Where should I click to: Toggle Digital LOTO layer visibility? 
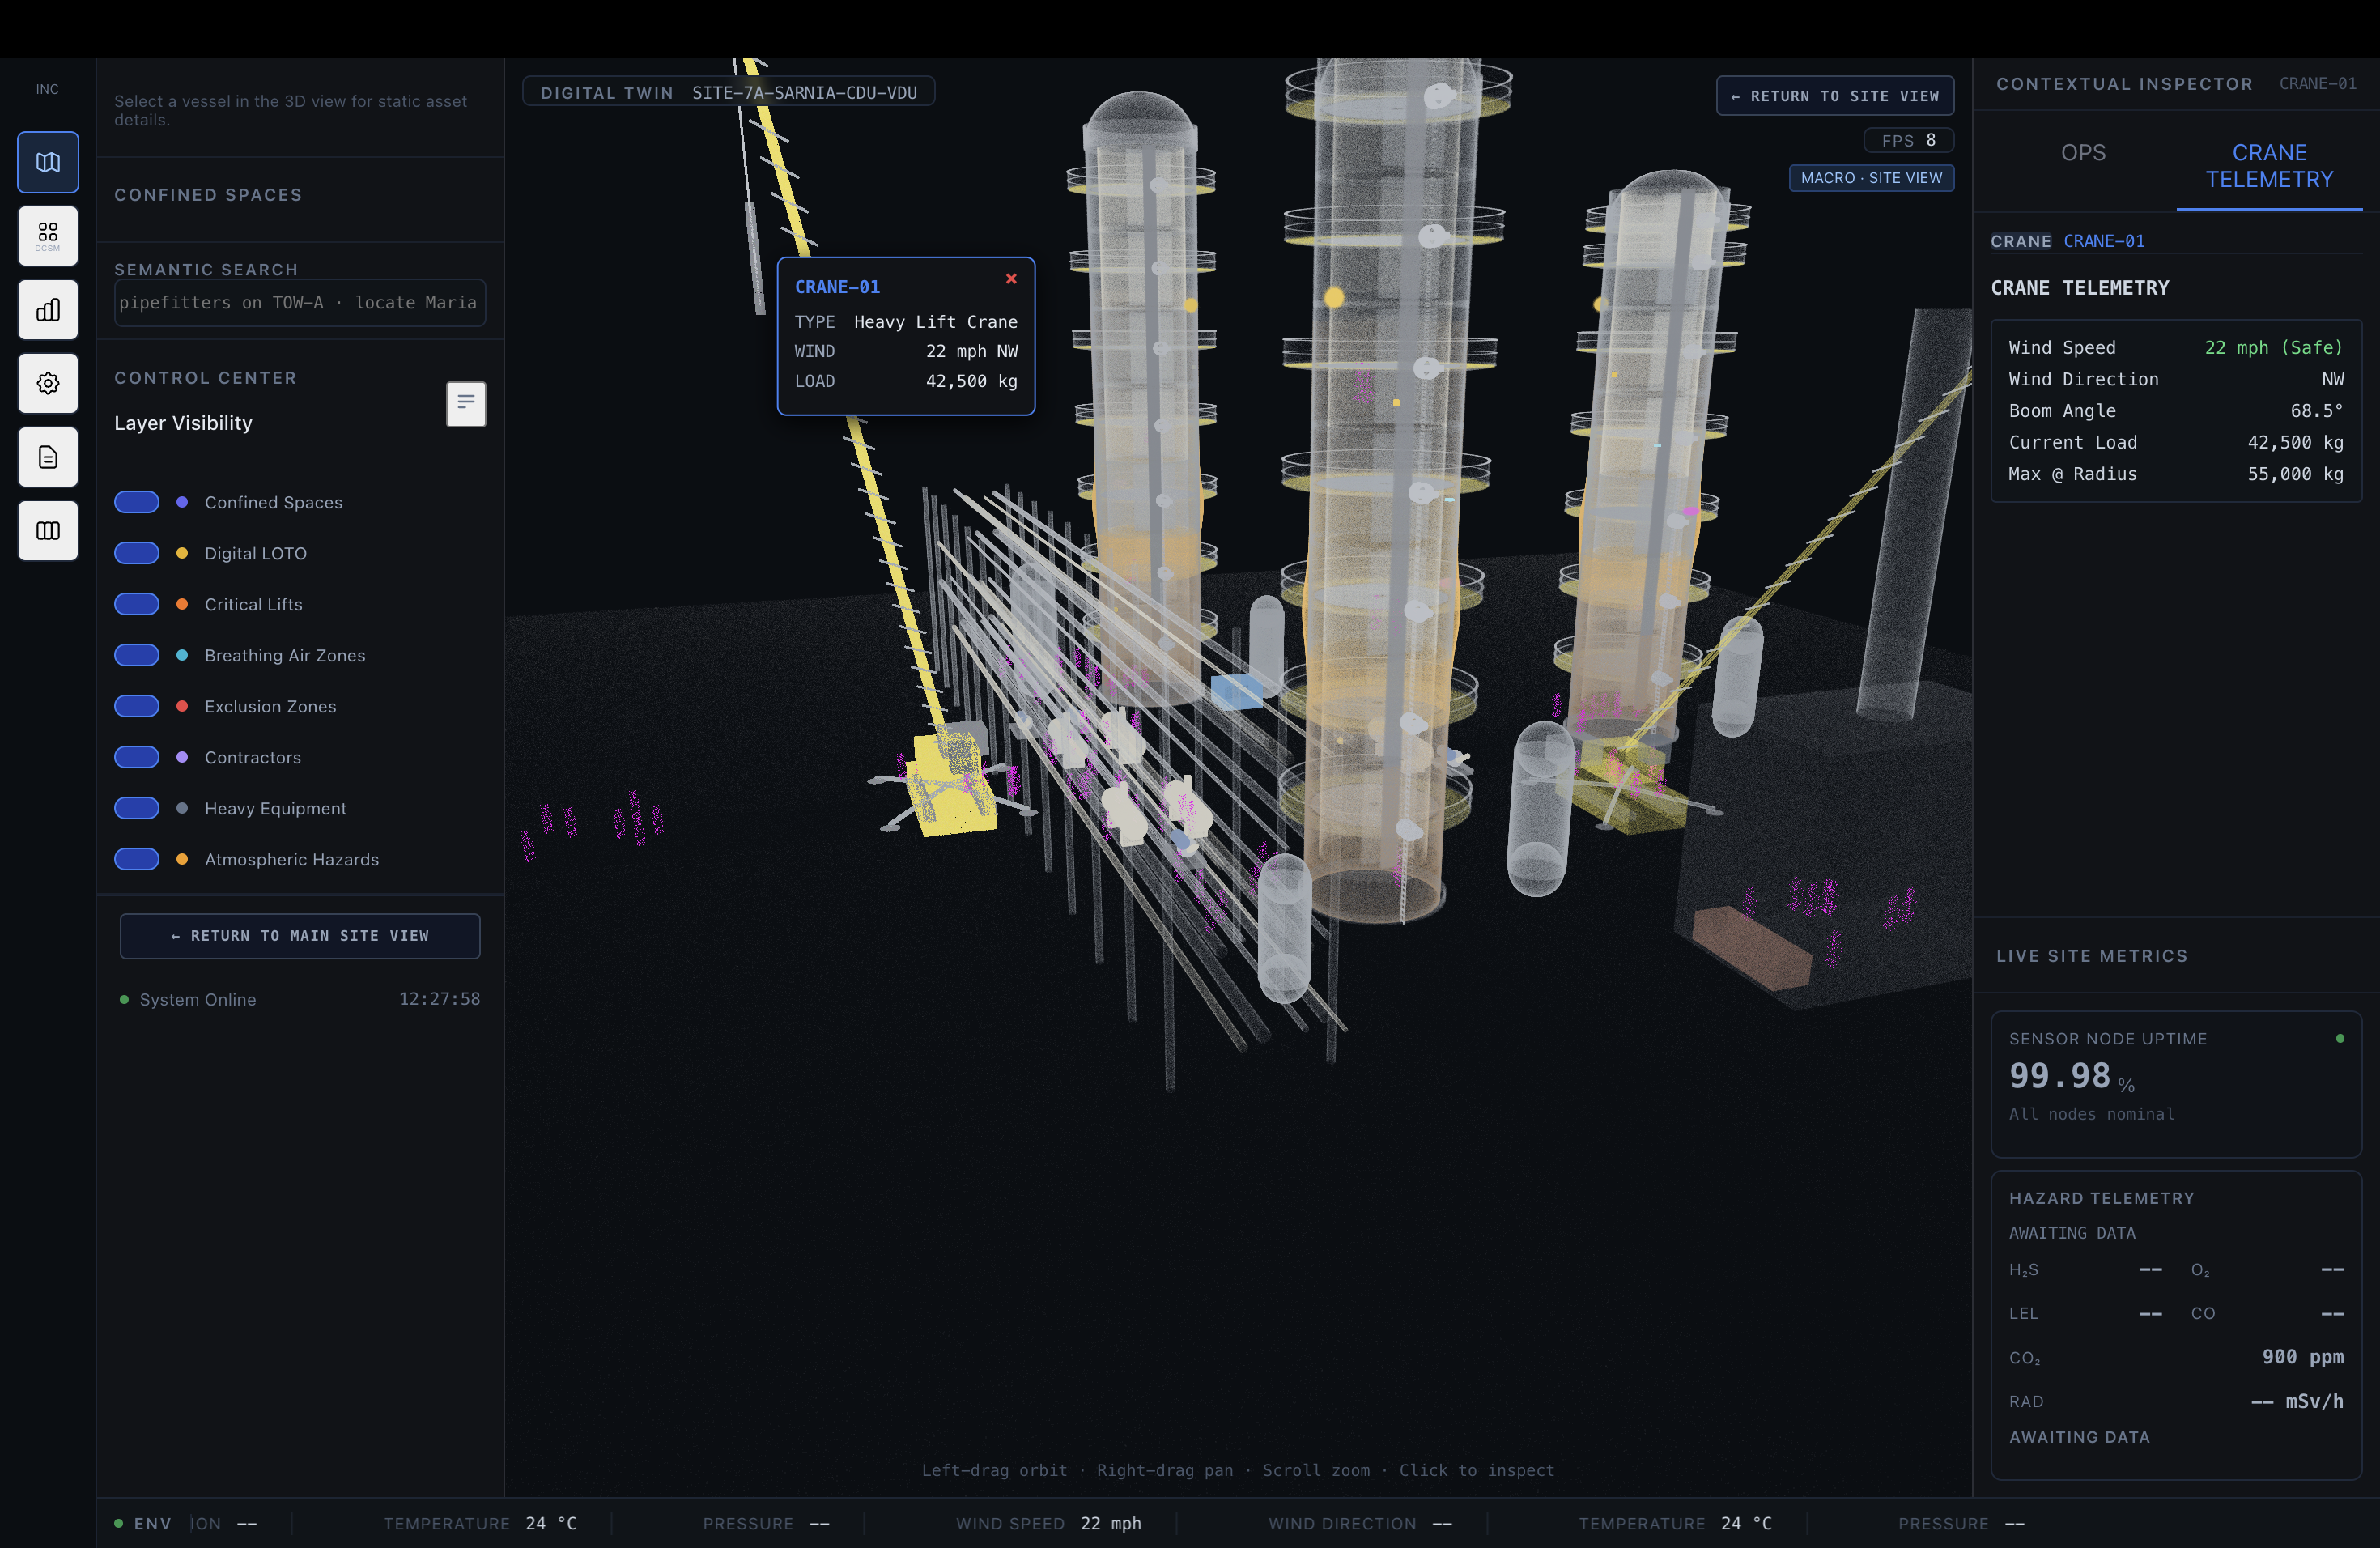[x=137, y=553]
